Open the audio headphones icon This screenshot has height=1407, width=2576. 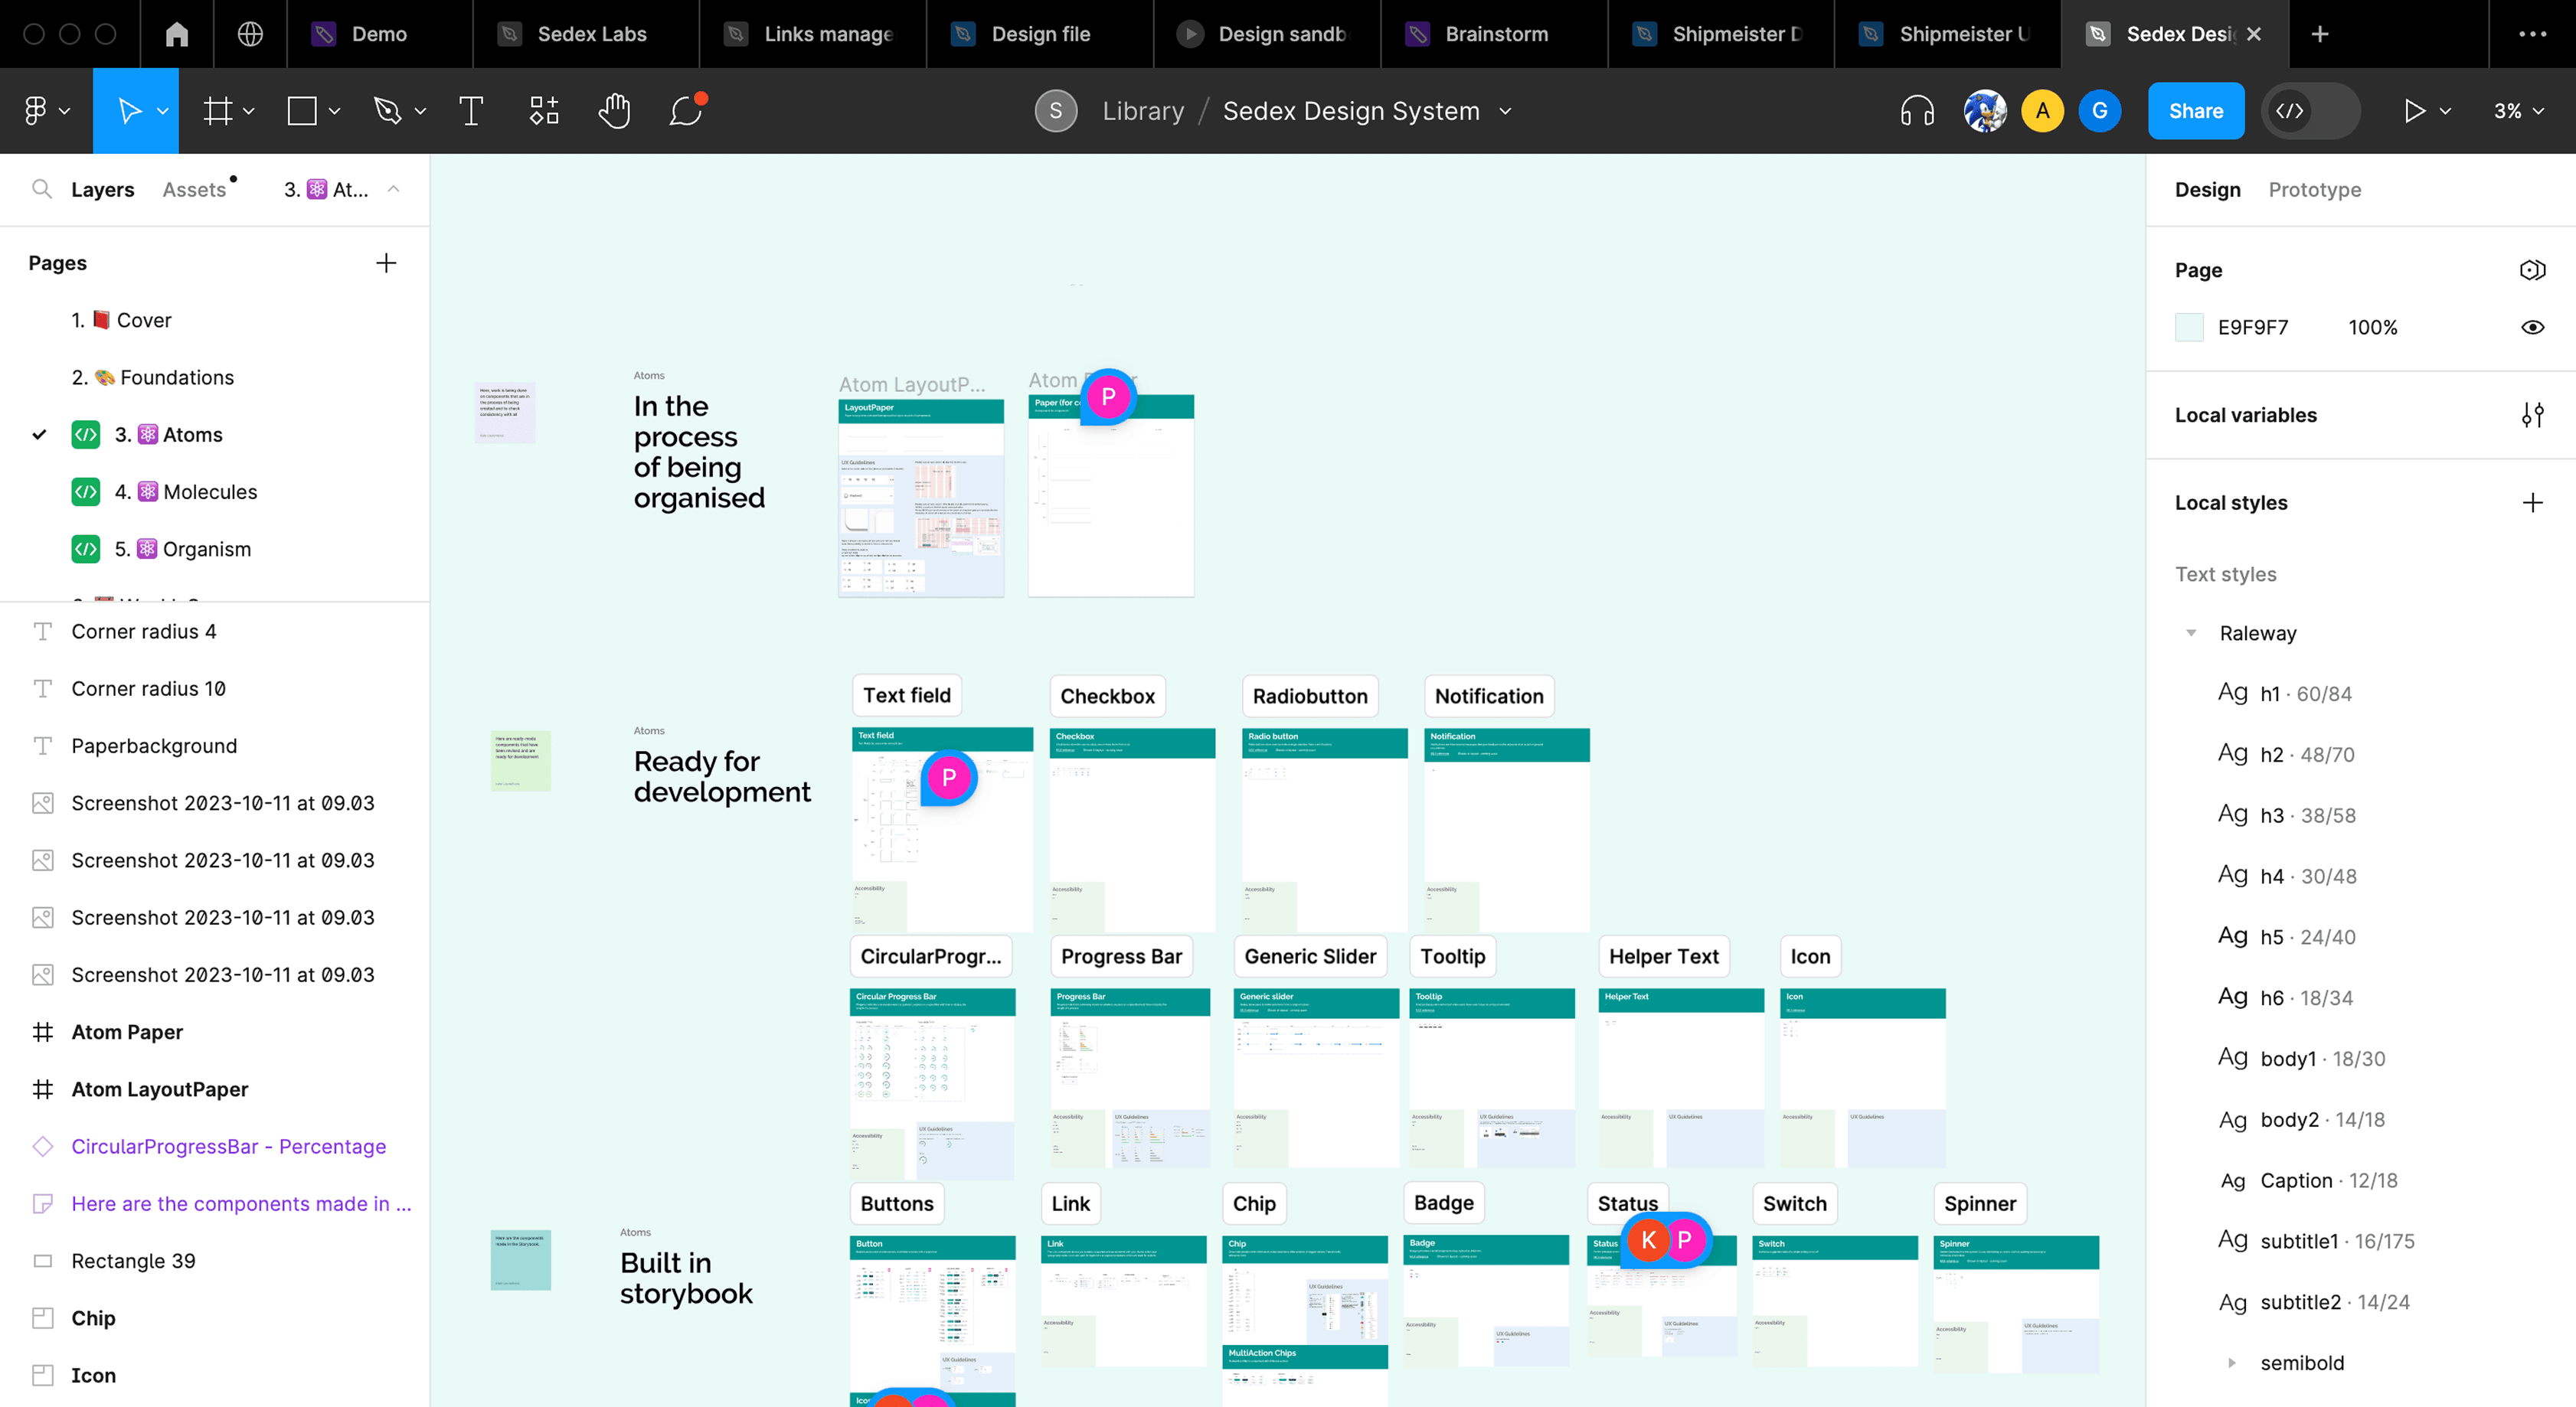(x=1916, y=111)
